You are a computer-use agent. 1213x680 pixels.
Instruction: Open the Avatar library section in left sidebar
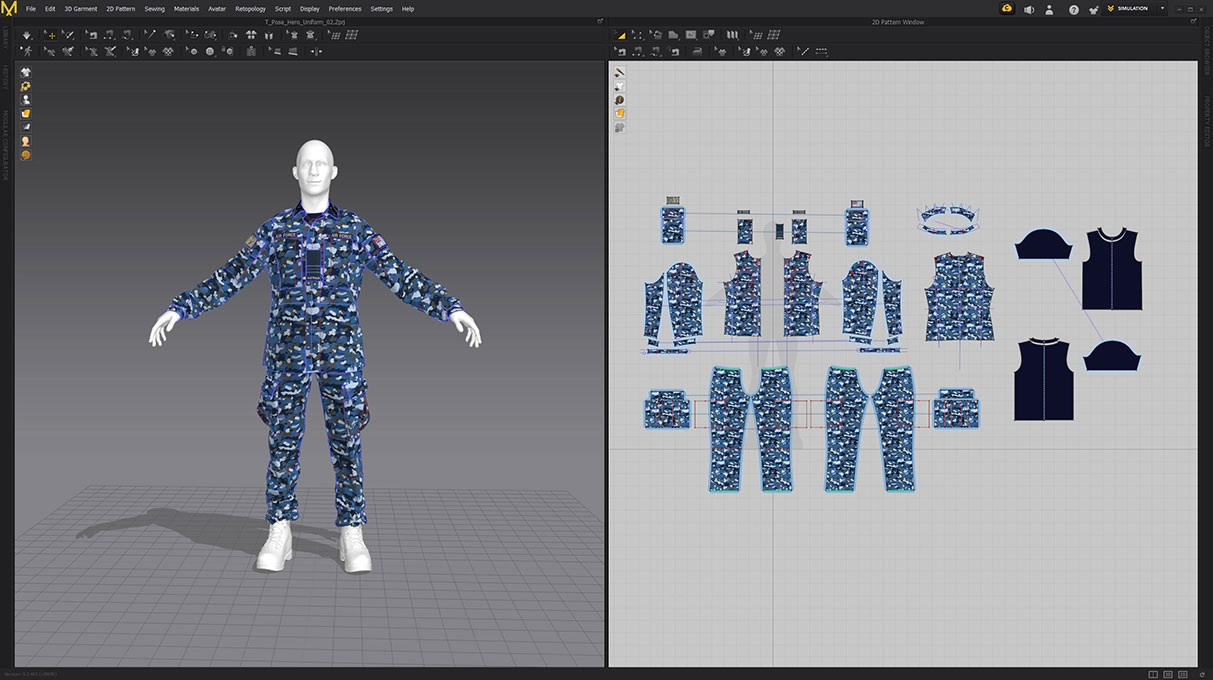(26, 99)
